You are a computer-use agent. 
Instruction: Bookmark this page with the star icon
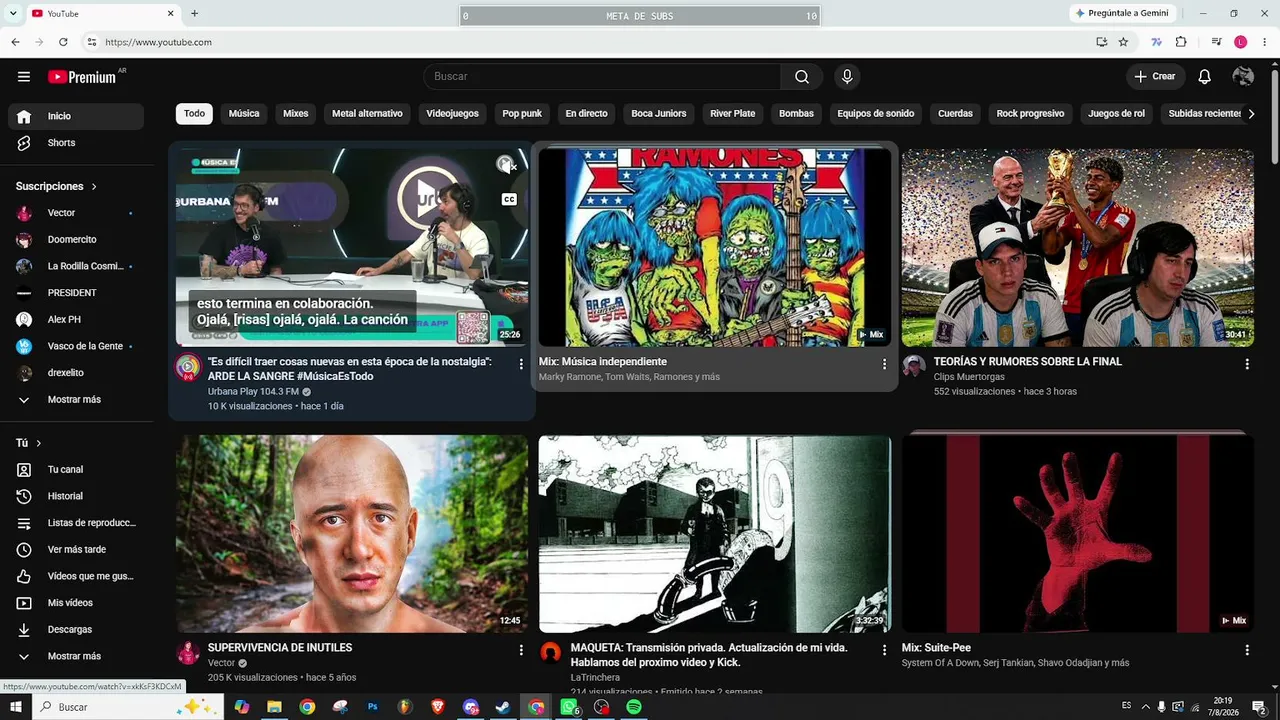pyautogui.click(x=1123, y=42)
